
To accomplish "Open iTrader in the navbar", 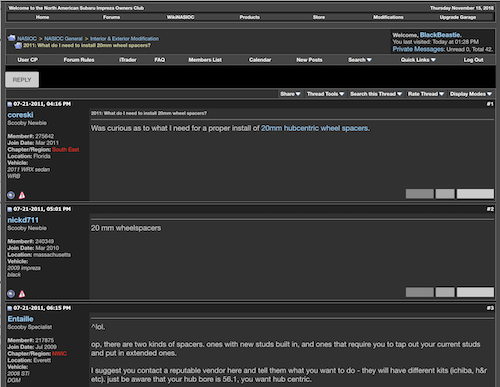I will tap(128, 60).
